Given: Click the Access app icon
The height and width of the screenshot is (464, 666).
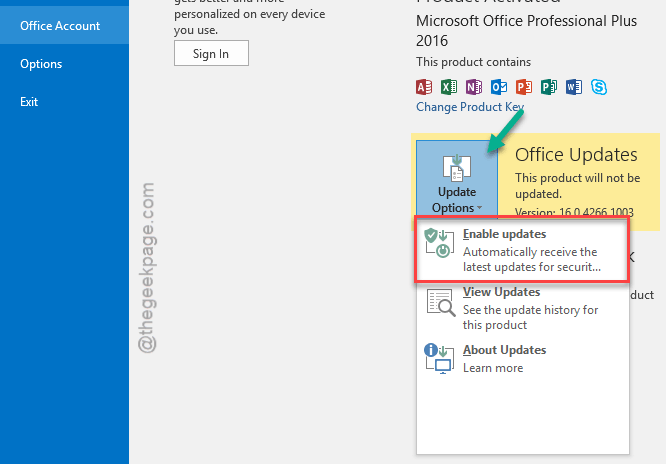Looking at the screenshot, I should tap(424, 87).
